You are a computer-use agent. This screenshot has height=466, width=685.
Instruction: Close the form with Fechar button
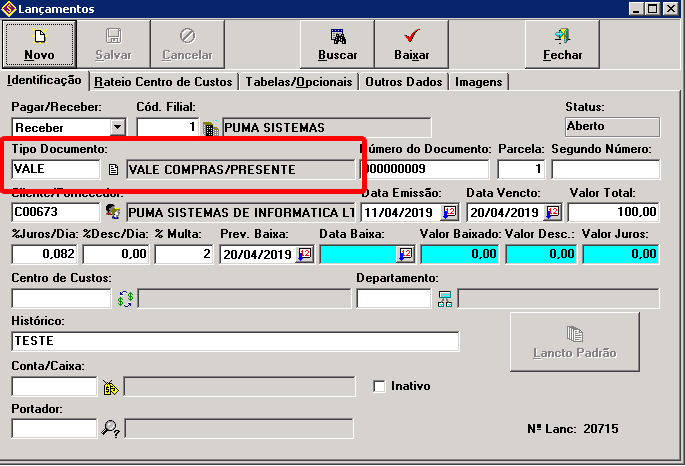pos(562,43)
